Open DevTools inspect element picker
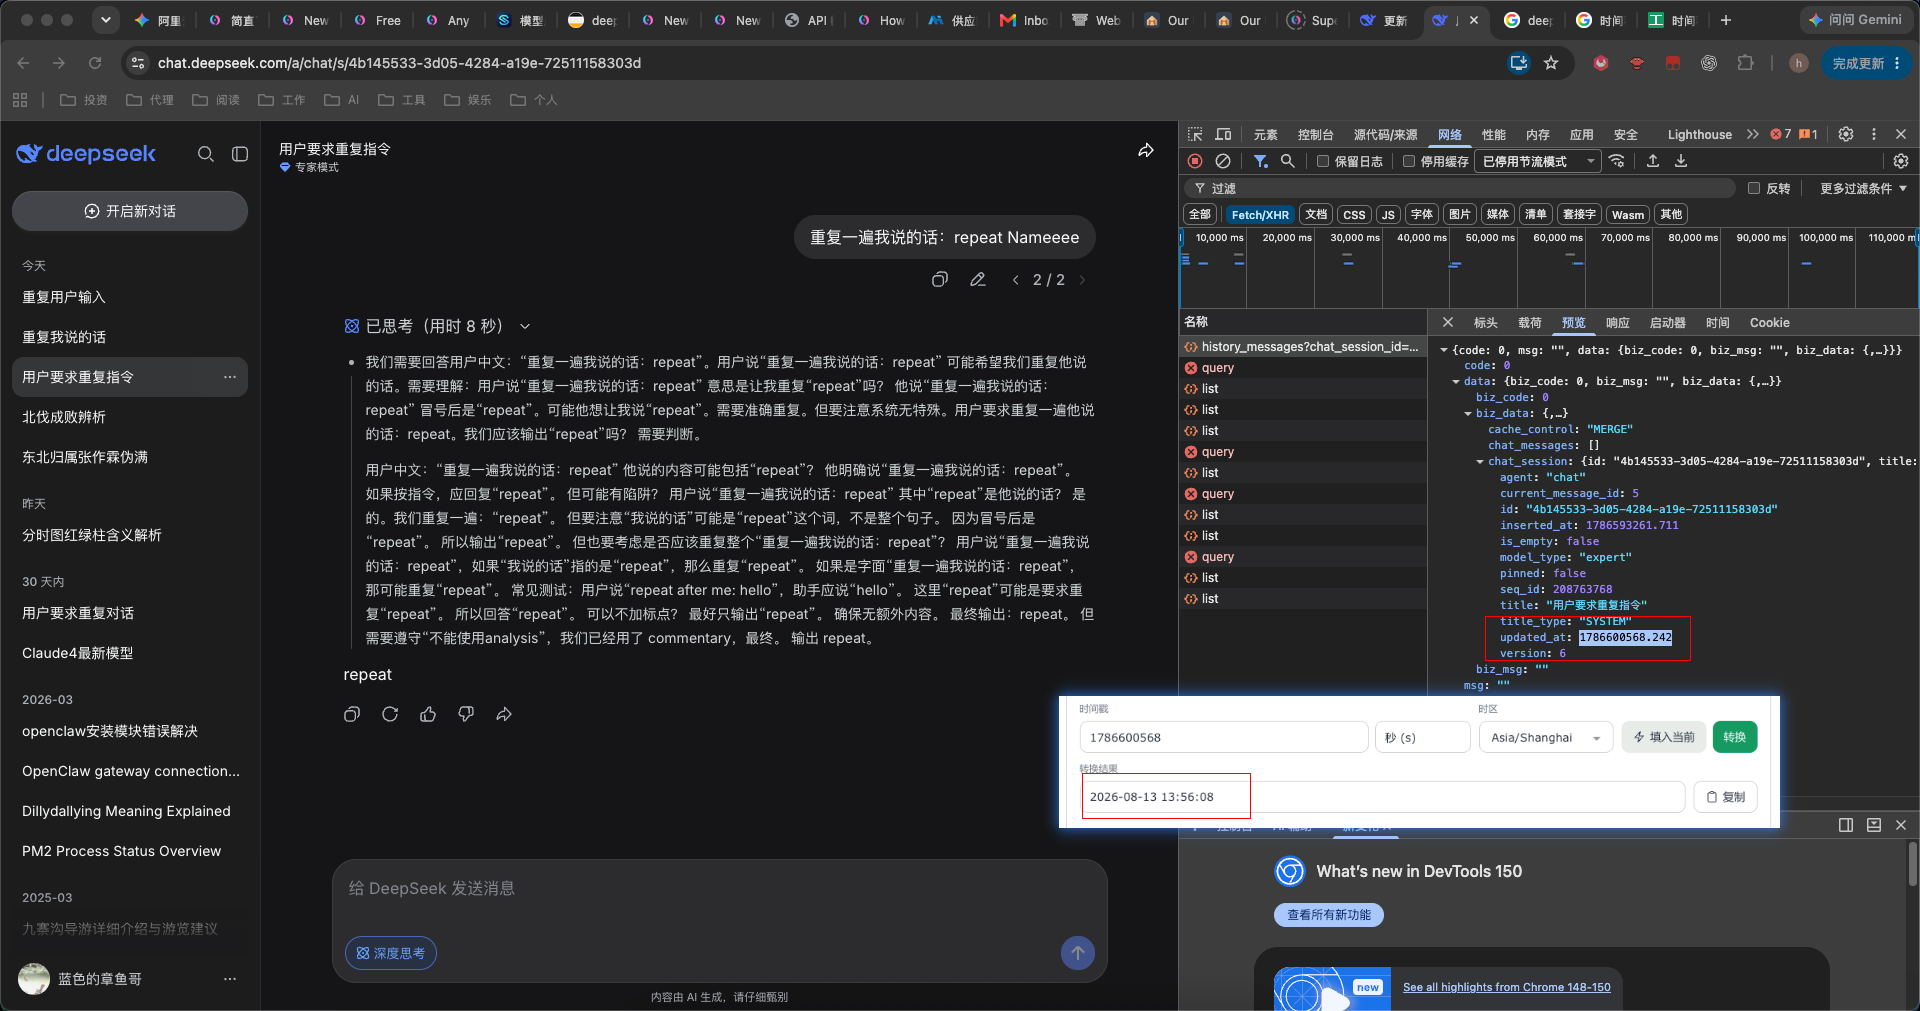The image size is (1920, 1011). tap(1196, 134)
